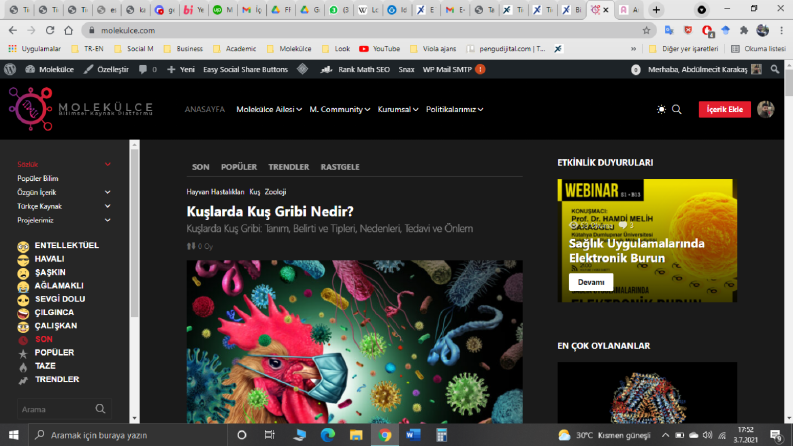Click the page's main vertical scrollbar

[x=788, y=83]
